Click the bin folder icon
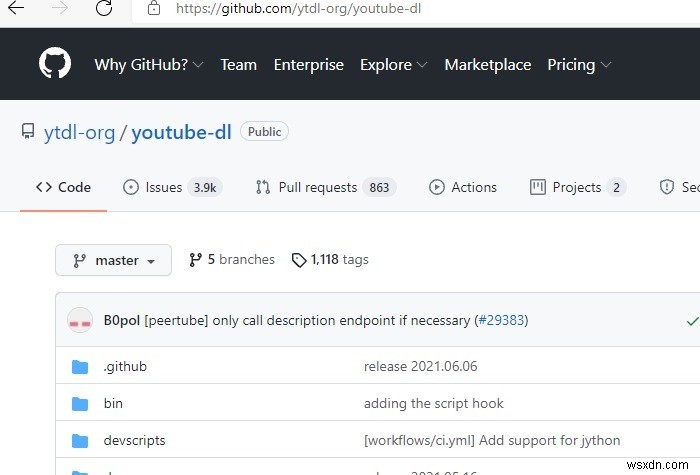The width and height of the screenshot is (700, 475). click(80, 404)
